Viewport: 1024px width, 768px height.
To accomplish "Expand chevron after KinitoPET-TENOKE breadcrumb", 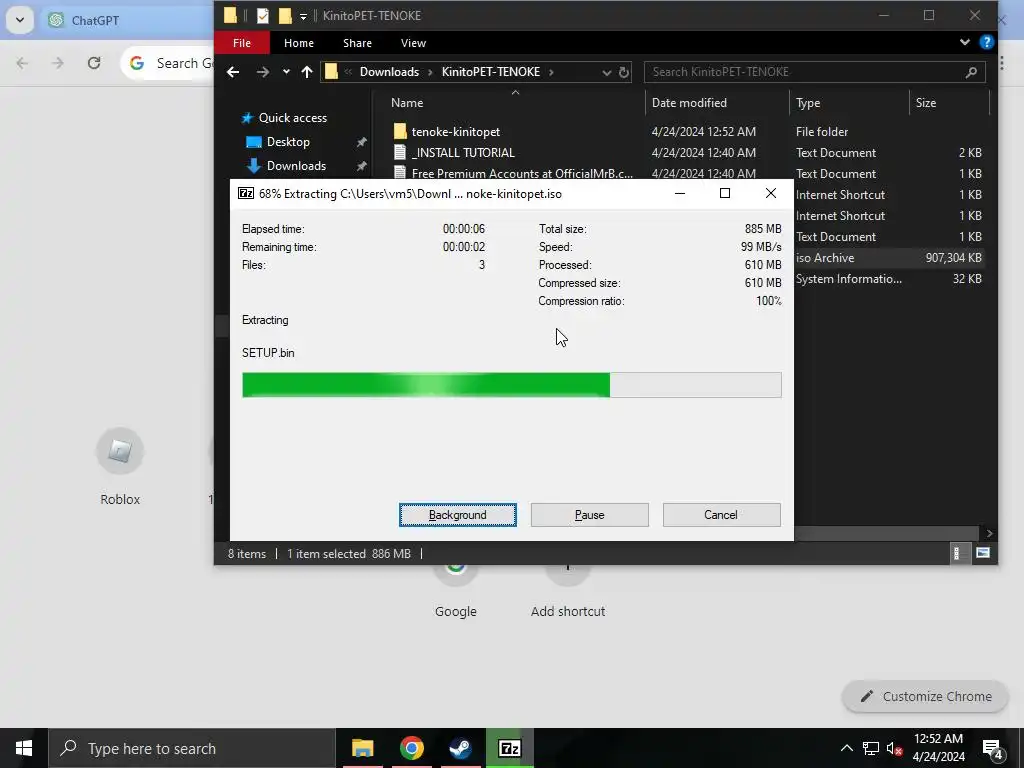I will pos(551,72).
